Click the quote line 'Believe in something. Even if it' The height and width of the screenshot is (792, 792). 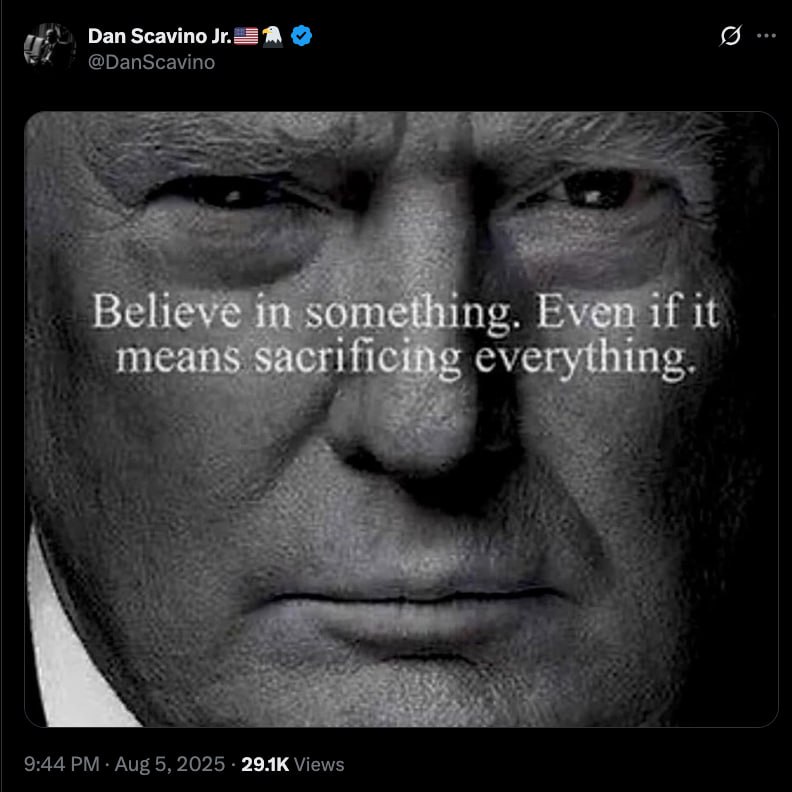406,313
